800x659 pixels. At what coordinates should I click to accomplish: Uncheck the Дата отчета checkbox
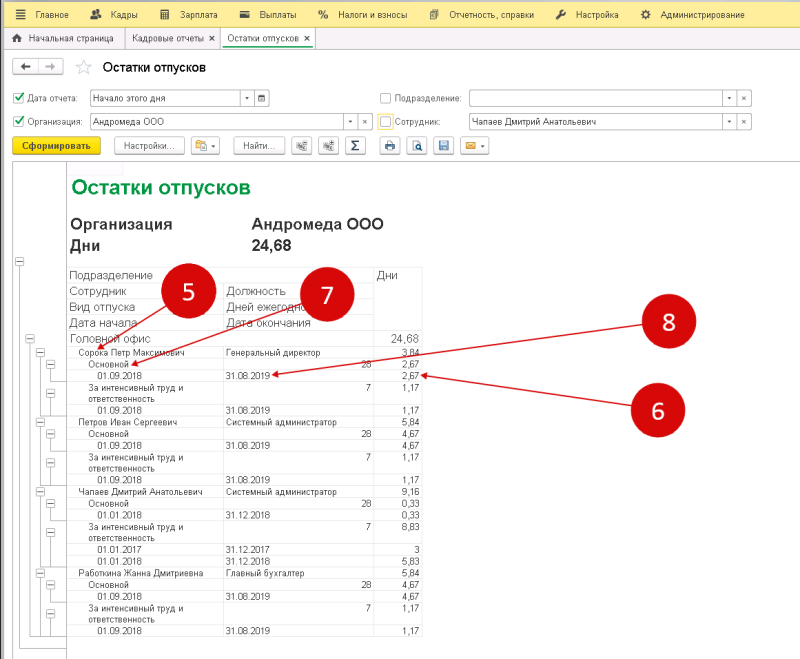[19, 97]
